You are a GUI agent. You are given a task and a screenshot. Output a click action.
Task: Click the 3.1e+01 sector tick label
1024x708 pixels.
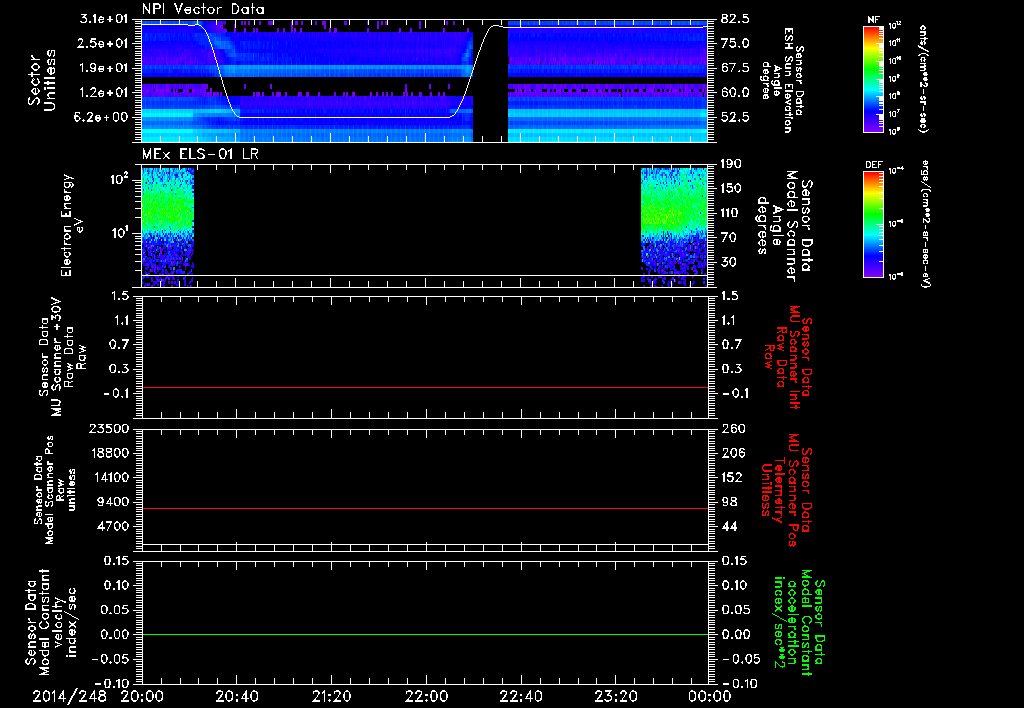(x=103, y=19)
